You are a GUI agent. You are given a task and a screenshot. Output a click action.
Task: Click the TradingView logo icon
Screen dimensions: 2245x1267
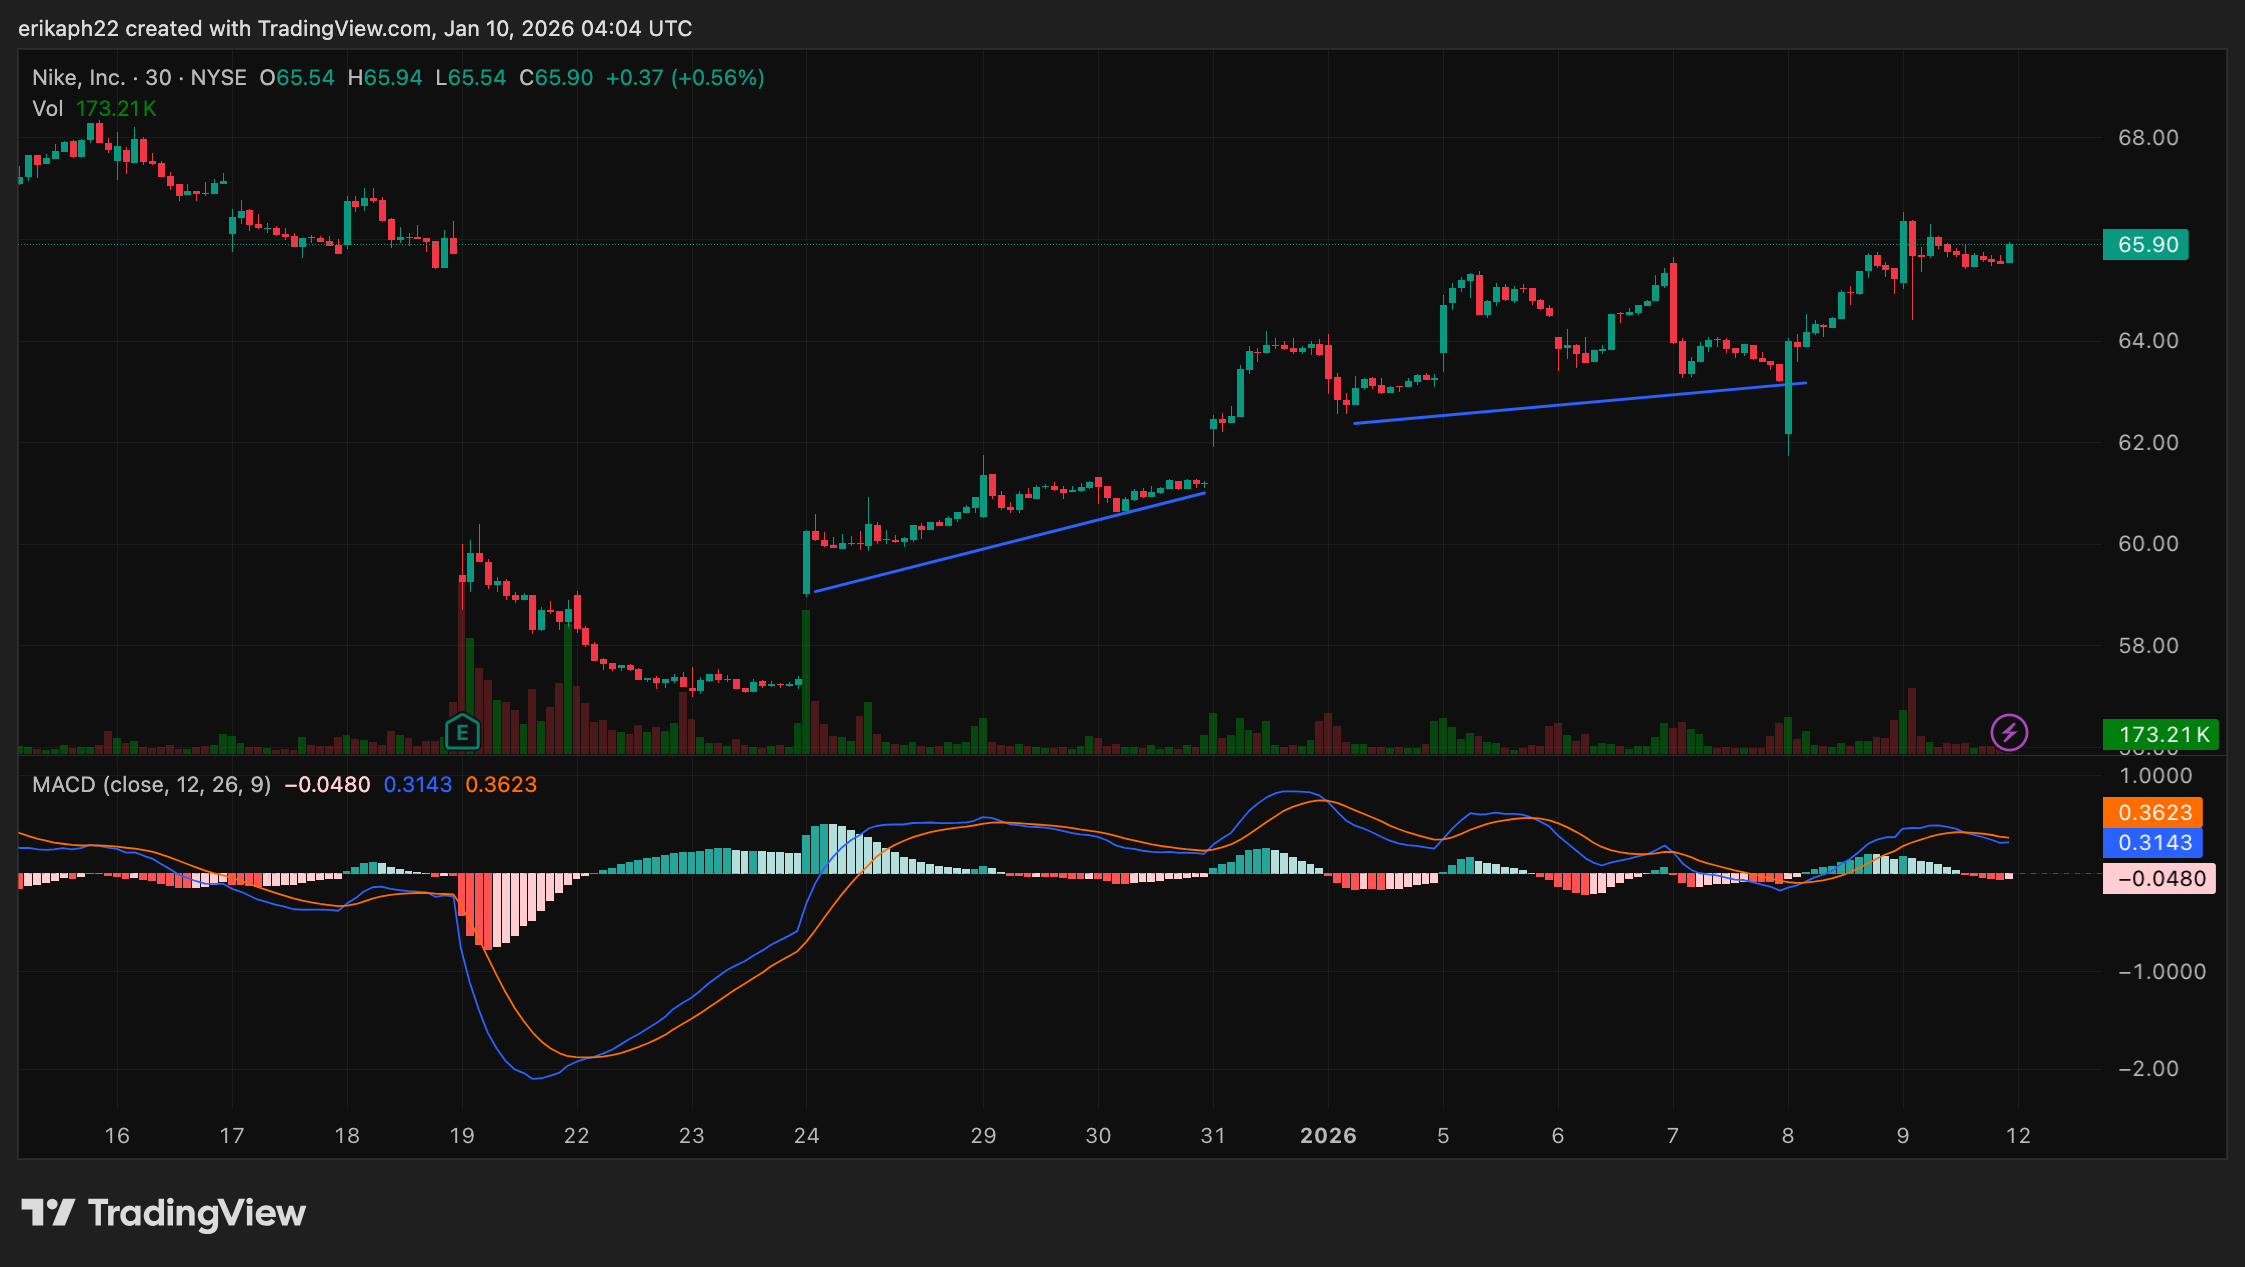click(x=48, y=1213)
